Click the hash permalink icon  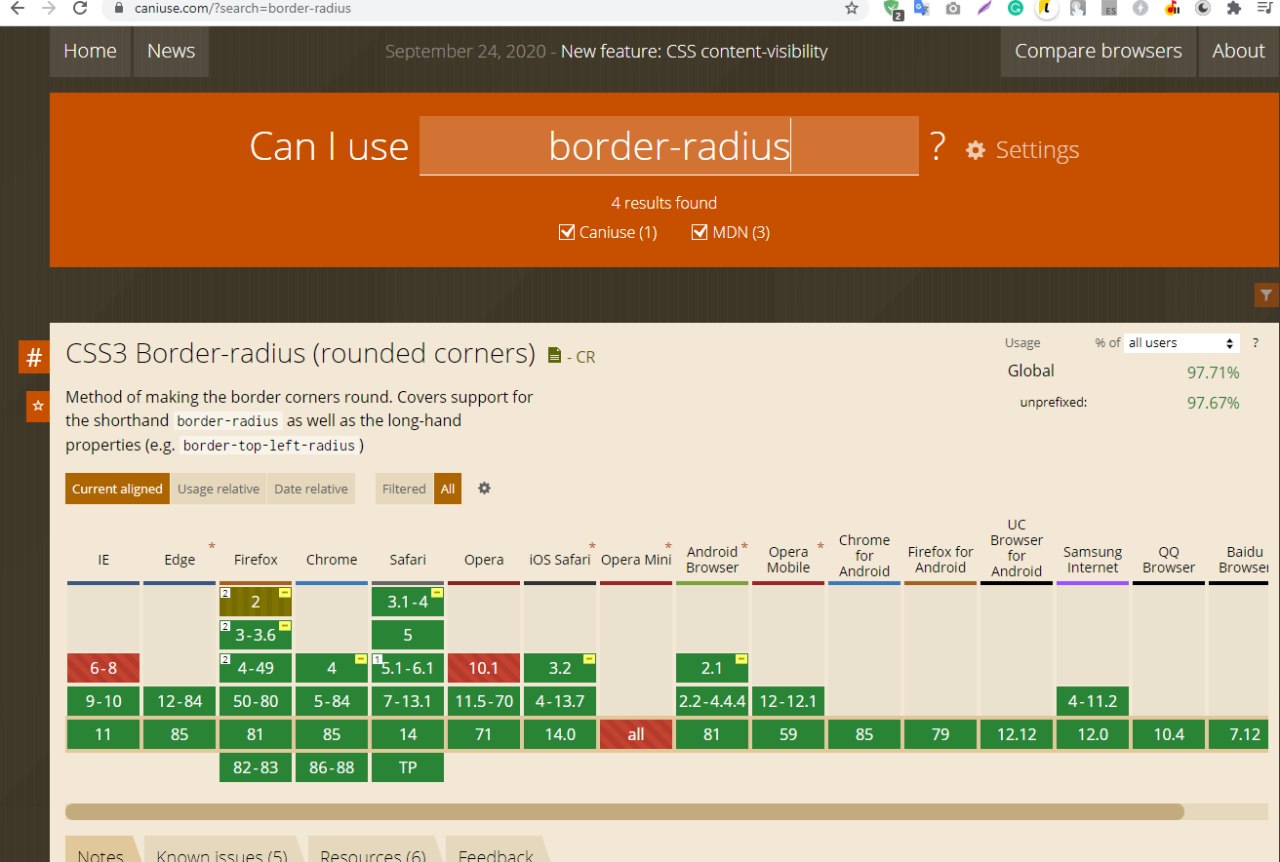[34, 357]
